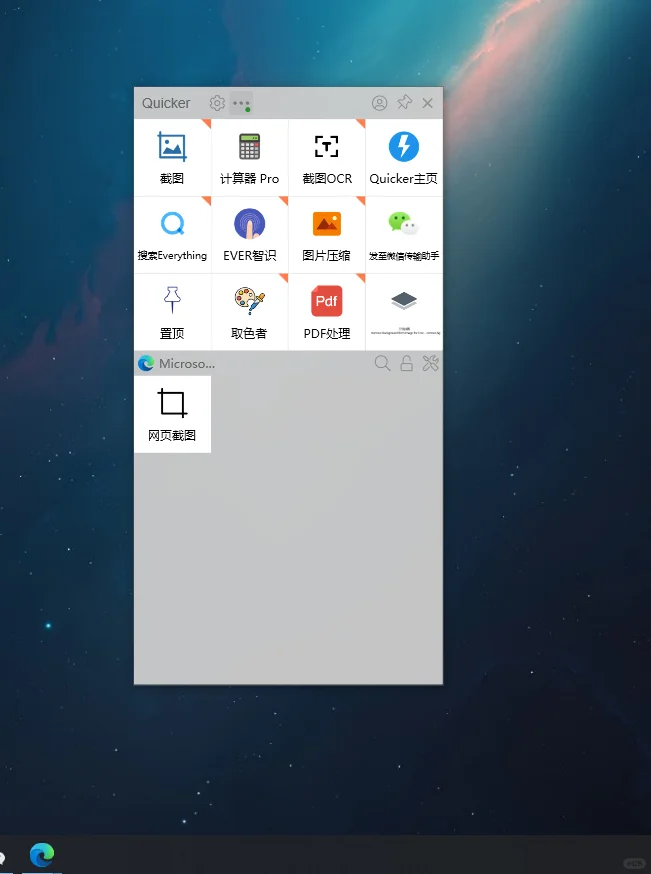
Task: Open the user account icon
Action: pyautogui.click(x=380, y=103)
